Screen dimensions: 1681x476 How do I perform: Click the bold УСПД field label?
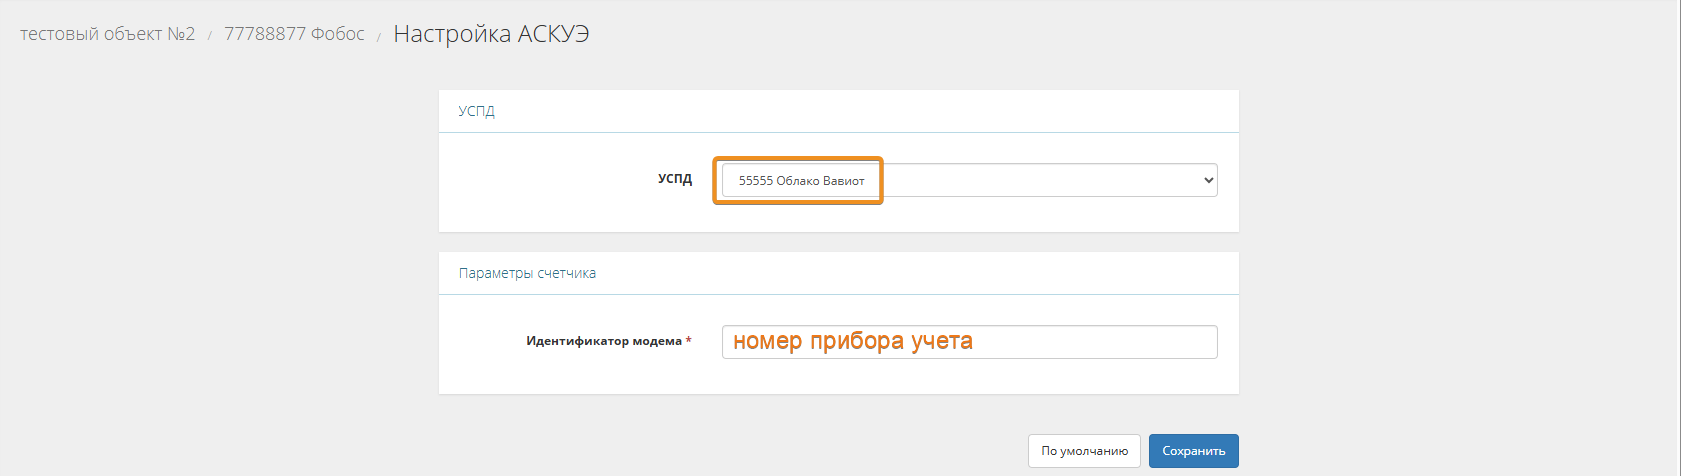675,179
